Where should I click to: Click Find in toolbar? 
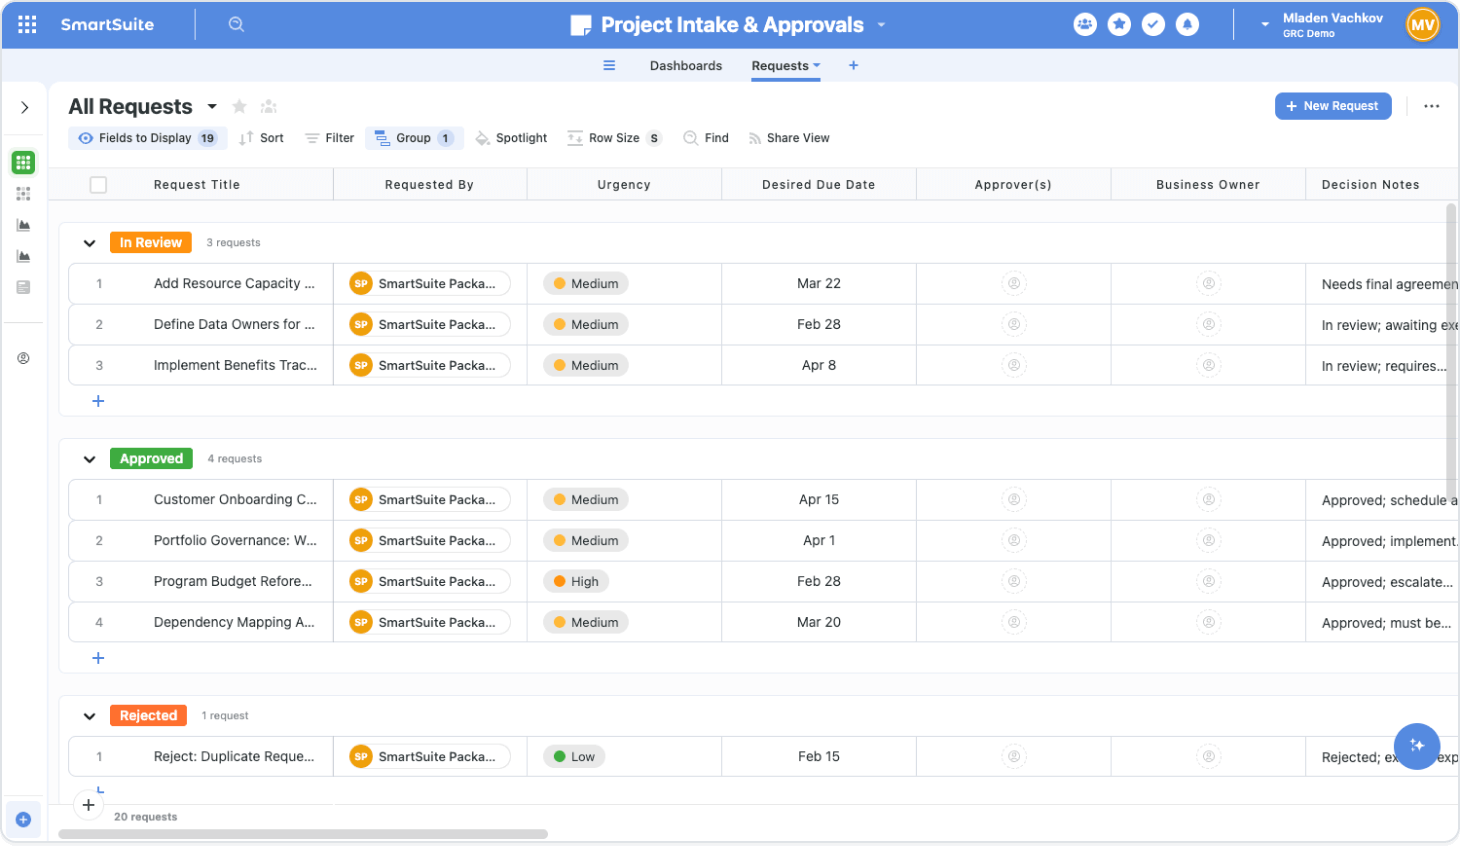click(706, 138)
